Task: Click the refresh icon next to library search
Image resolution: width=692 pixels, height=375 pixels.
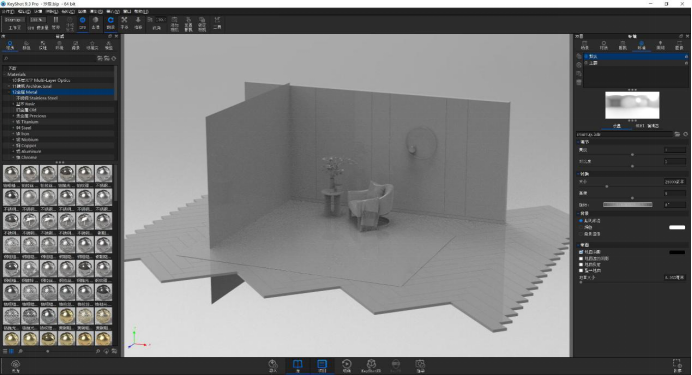Action: (114, 58)
